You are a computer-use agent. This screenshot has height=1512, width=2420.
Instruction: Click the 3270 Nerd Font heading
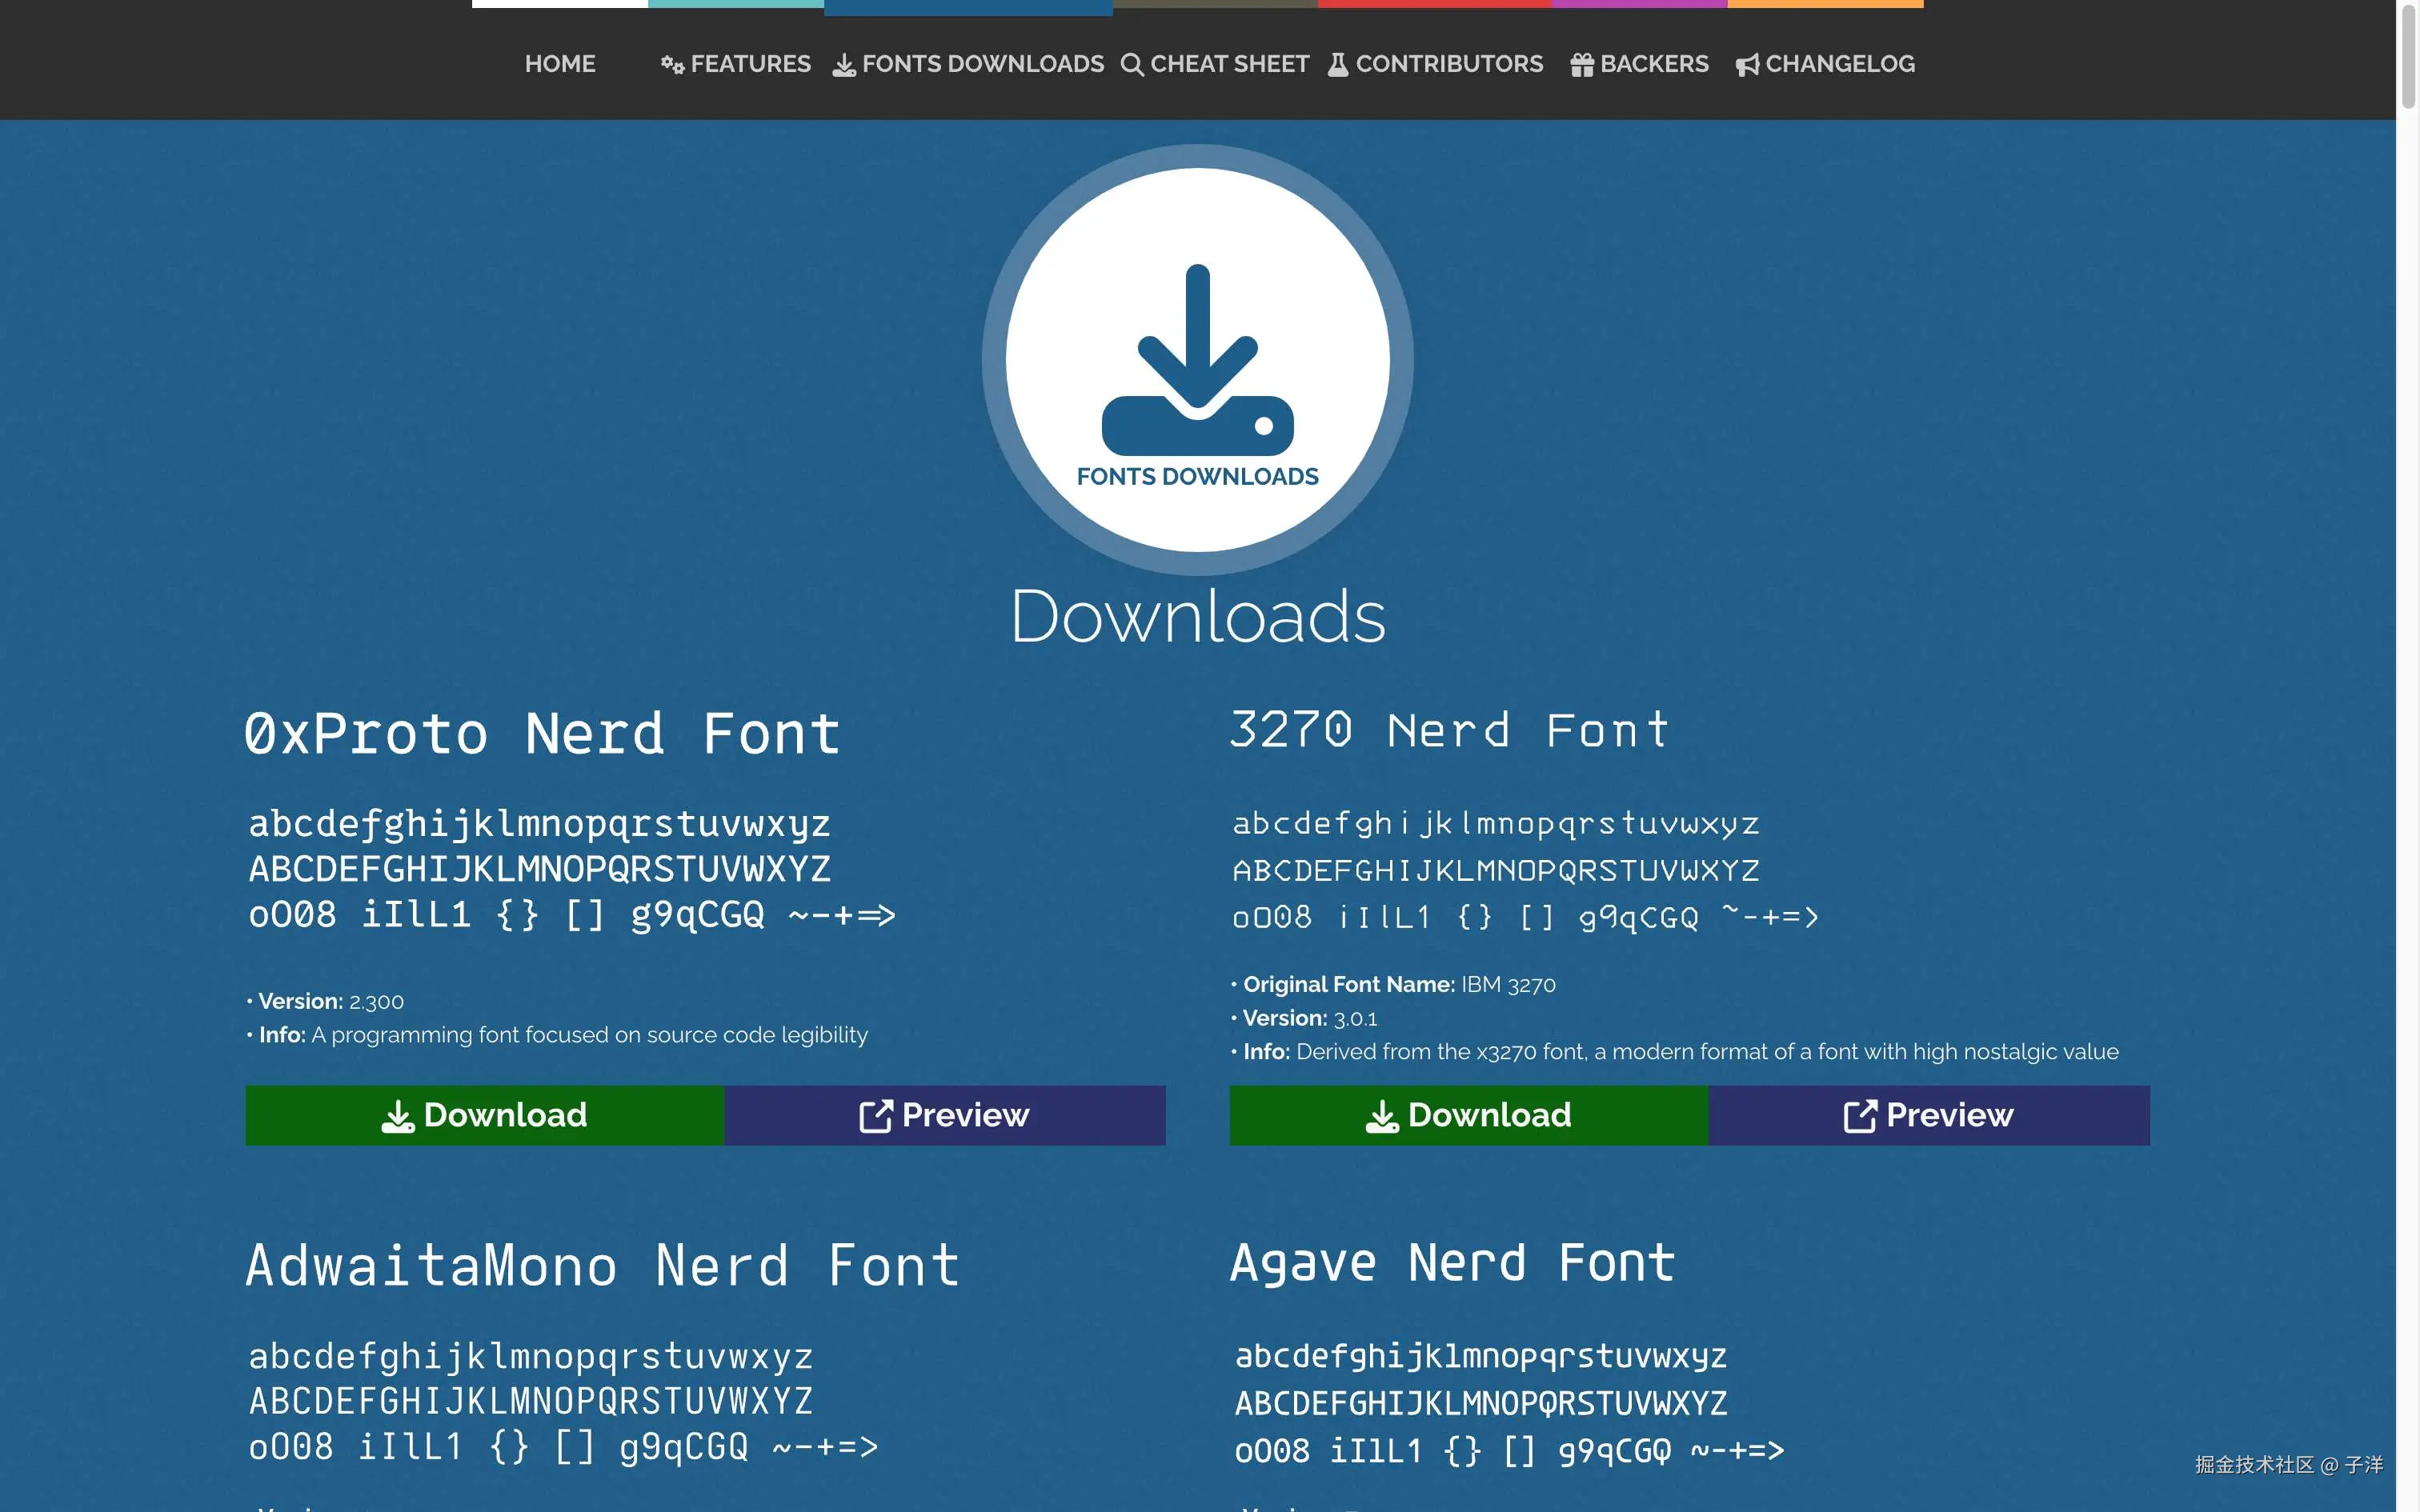[1450, 730]
